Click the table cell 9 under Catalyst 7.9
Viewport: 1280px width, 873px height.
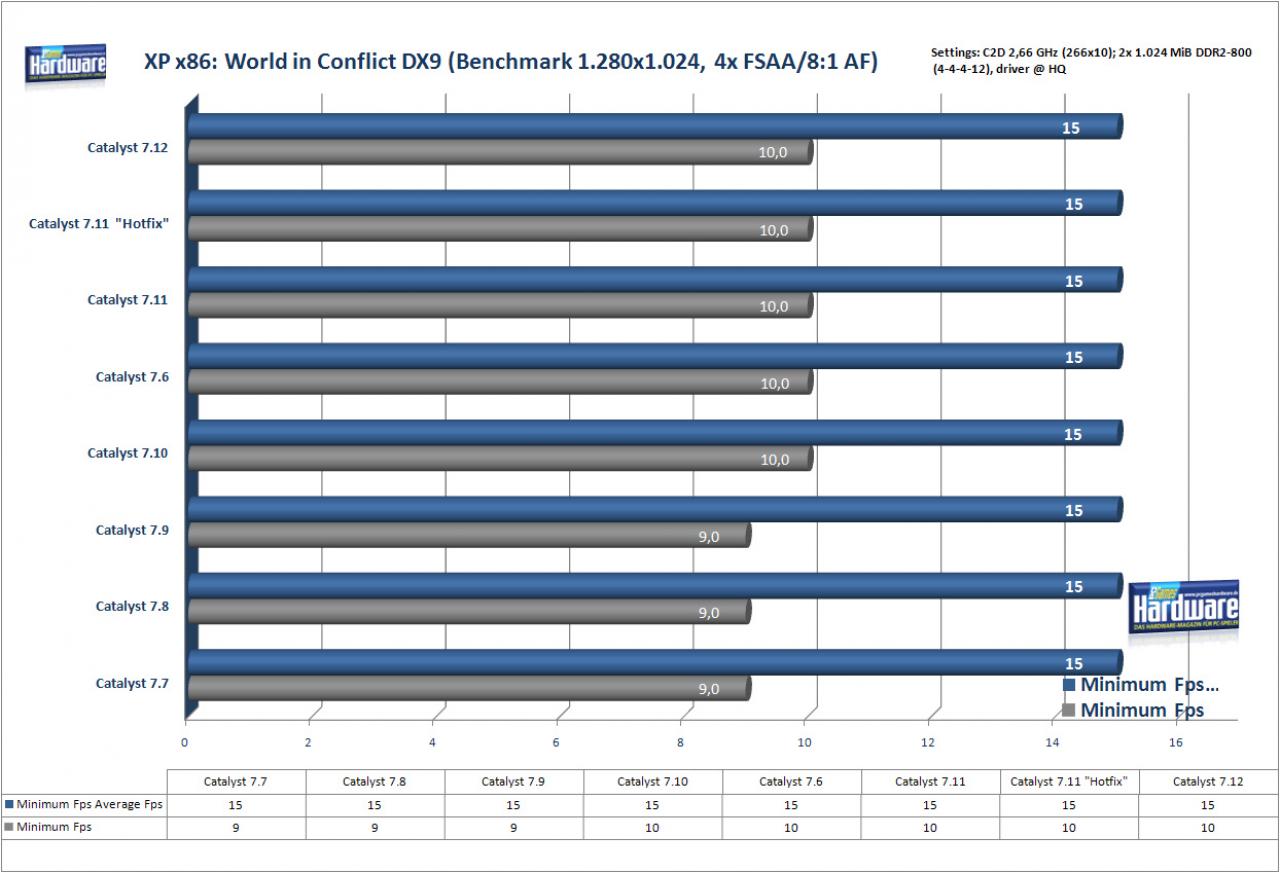point(513,828)
